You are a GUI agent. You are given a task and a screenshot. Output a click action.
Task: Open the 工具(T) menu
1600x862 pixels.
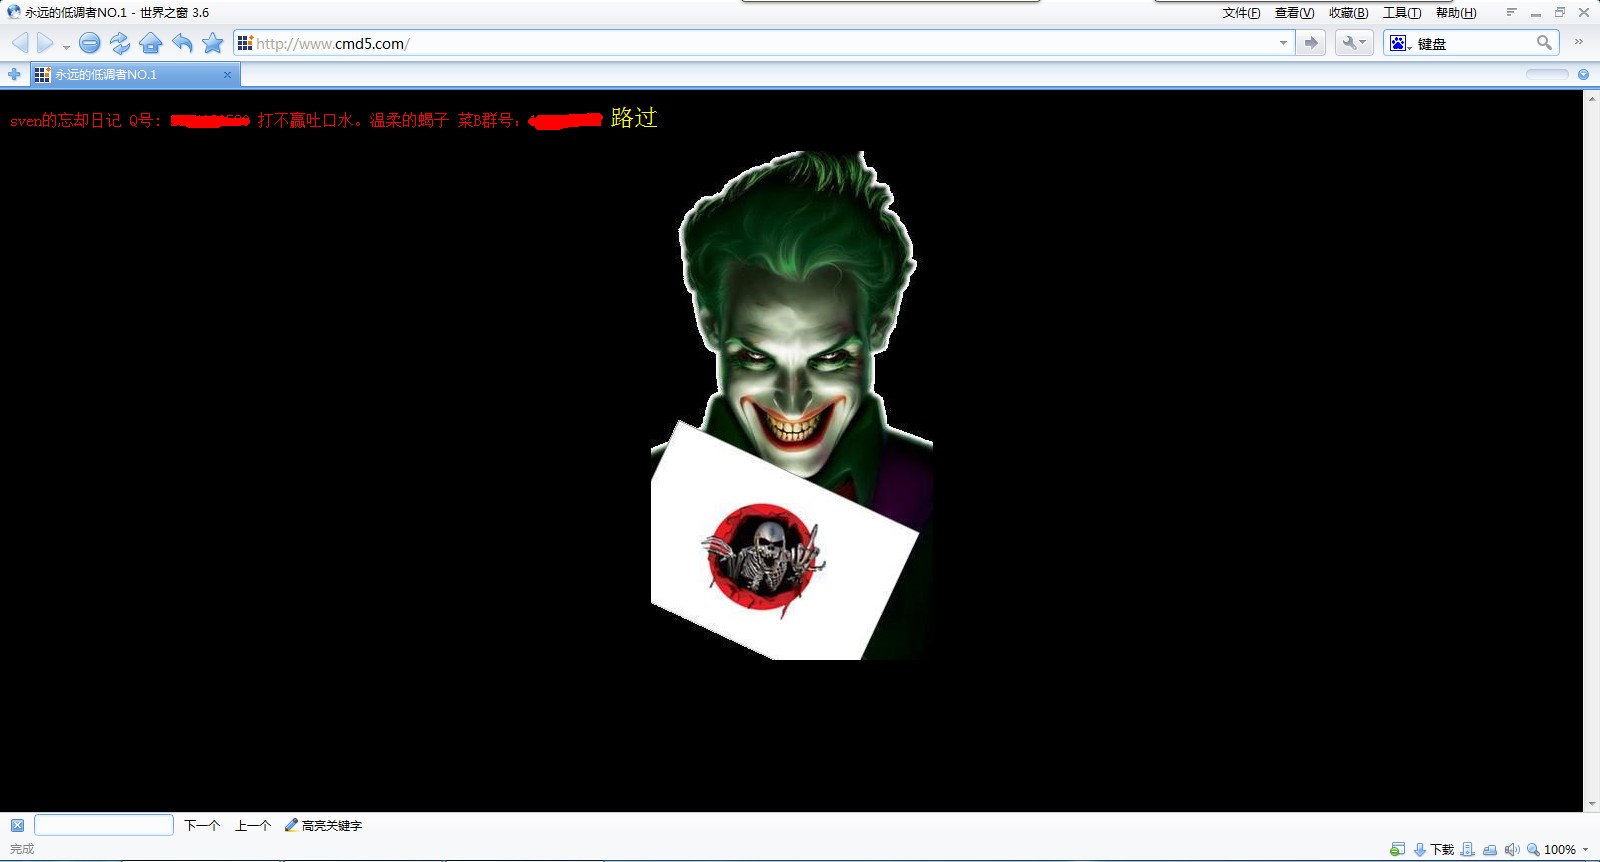tap(1402, 13)
